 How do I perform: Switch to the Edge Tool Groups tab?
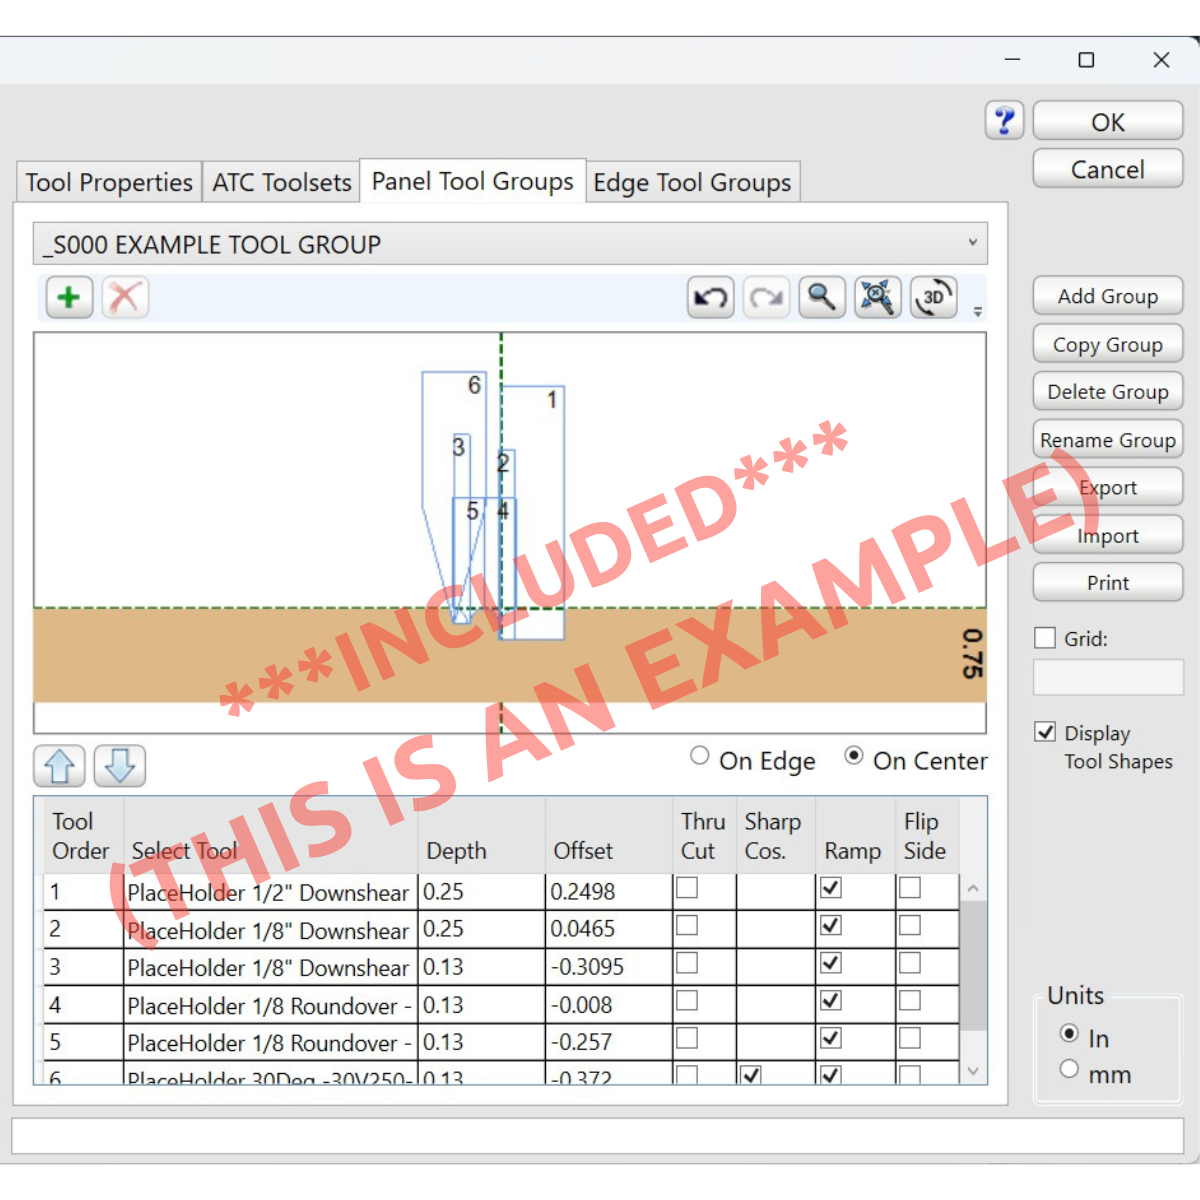pyautogui.click(x=692, y=183)
